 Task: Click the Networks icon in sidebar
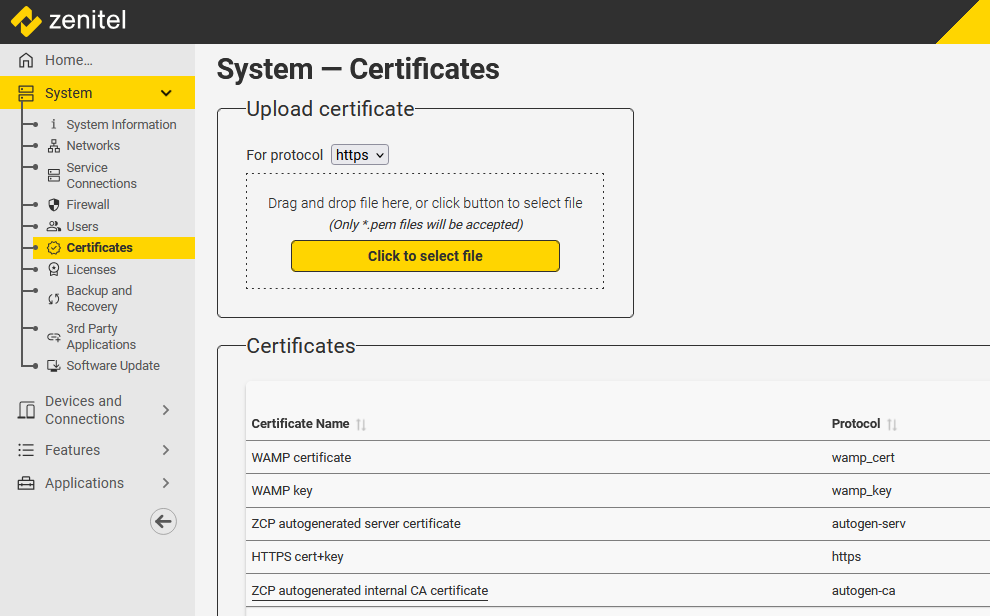[54, 146]
